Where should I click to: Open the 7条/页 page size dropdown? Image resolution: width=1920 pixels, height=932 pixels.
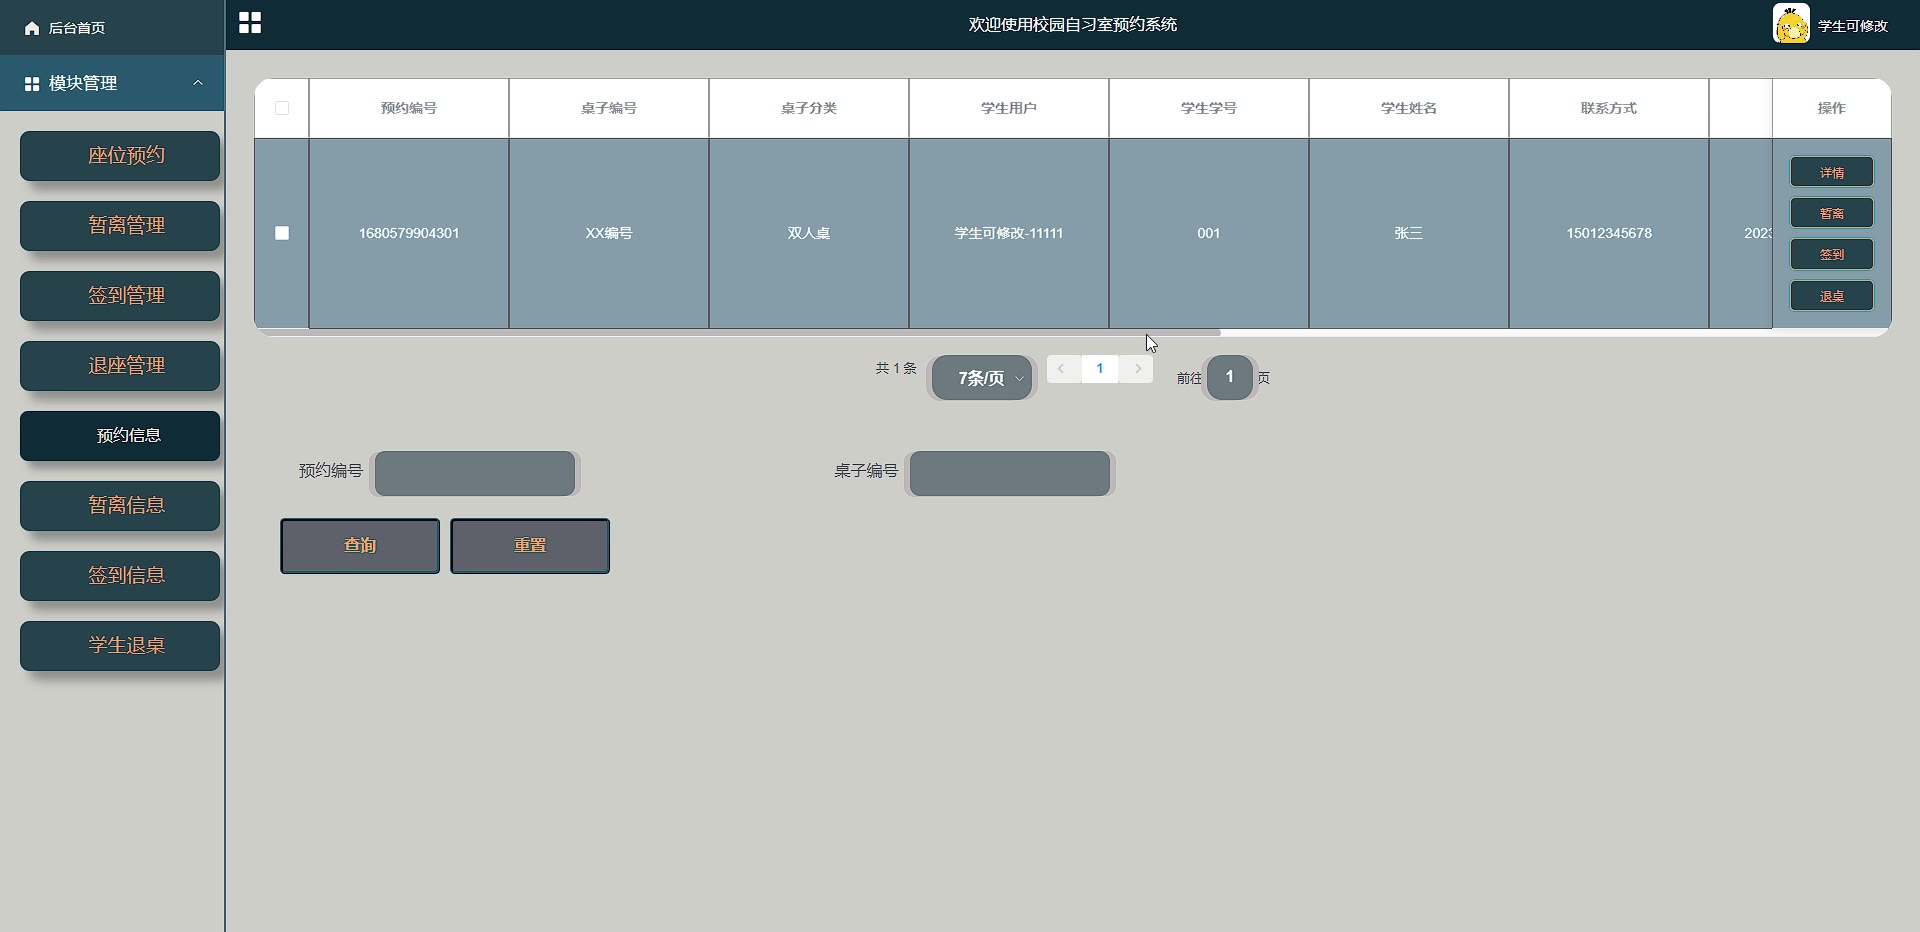[x=982, y=378]
